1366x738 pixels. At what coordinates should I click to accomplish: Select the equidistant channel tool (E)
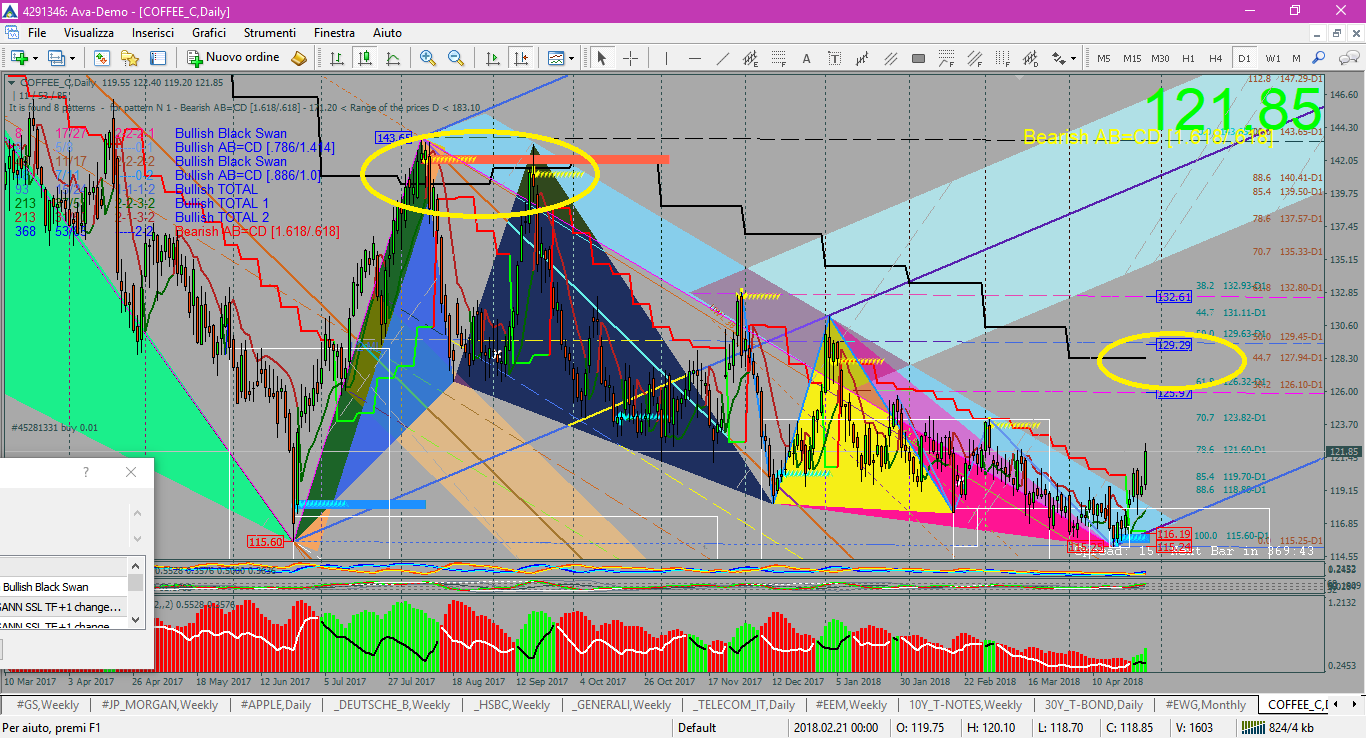[x=750, y=58]
